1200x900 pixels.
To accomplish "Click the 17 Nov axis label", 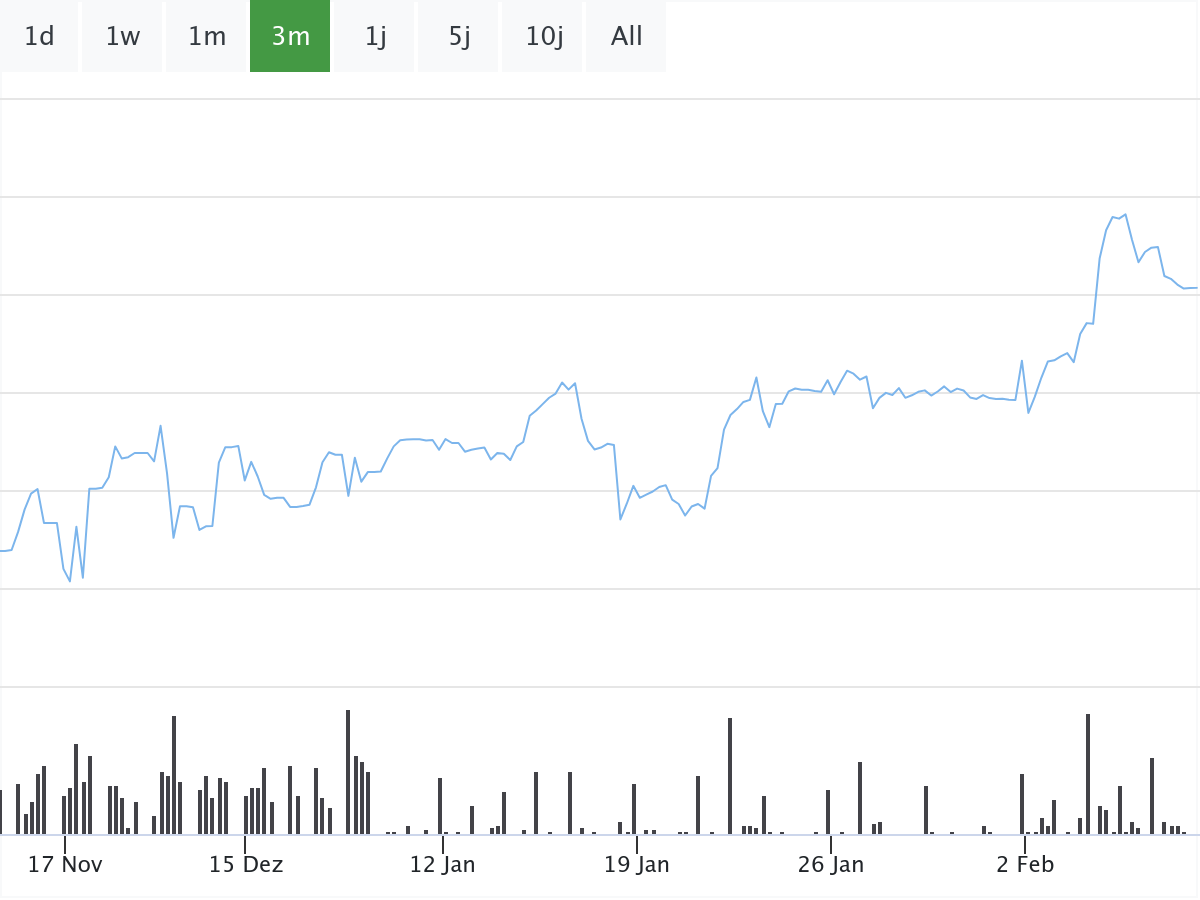I will [x=65, y=865].
